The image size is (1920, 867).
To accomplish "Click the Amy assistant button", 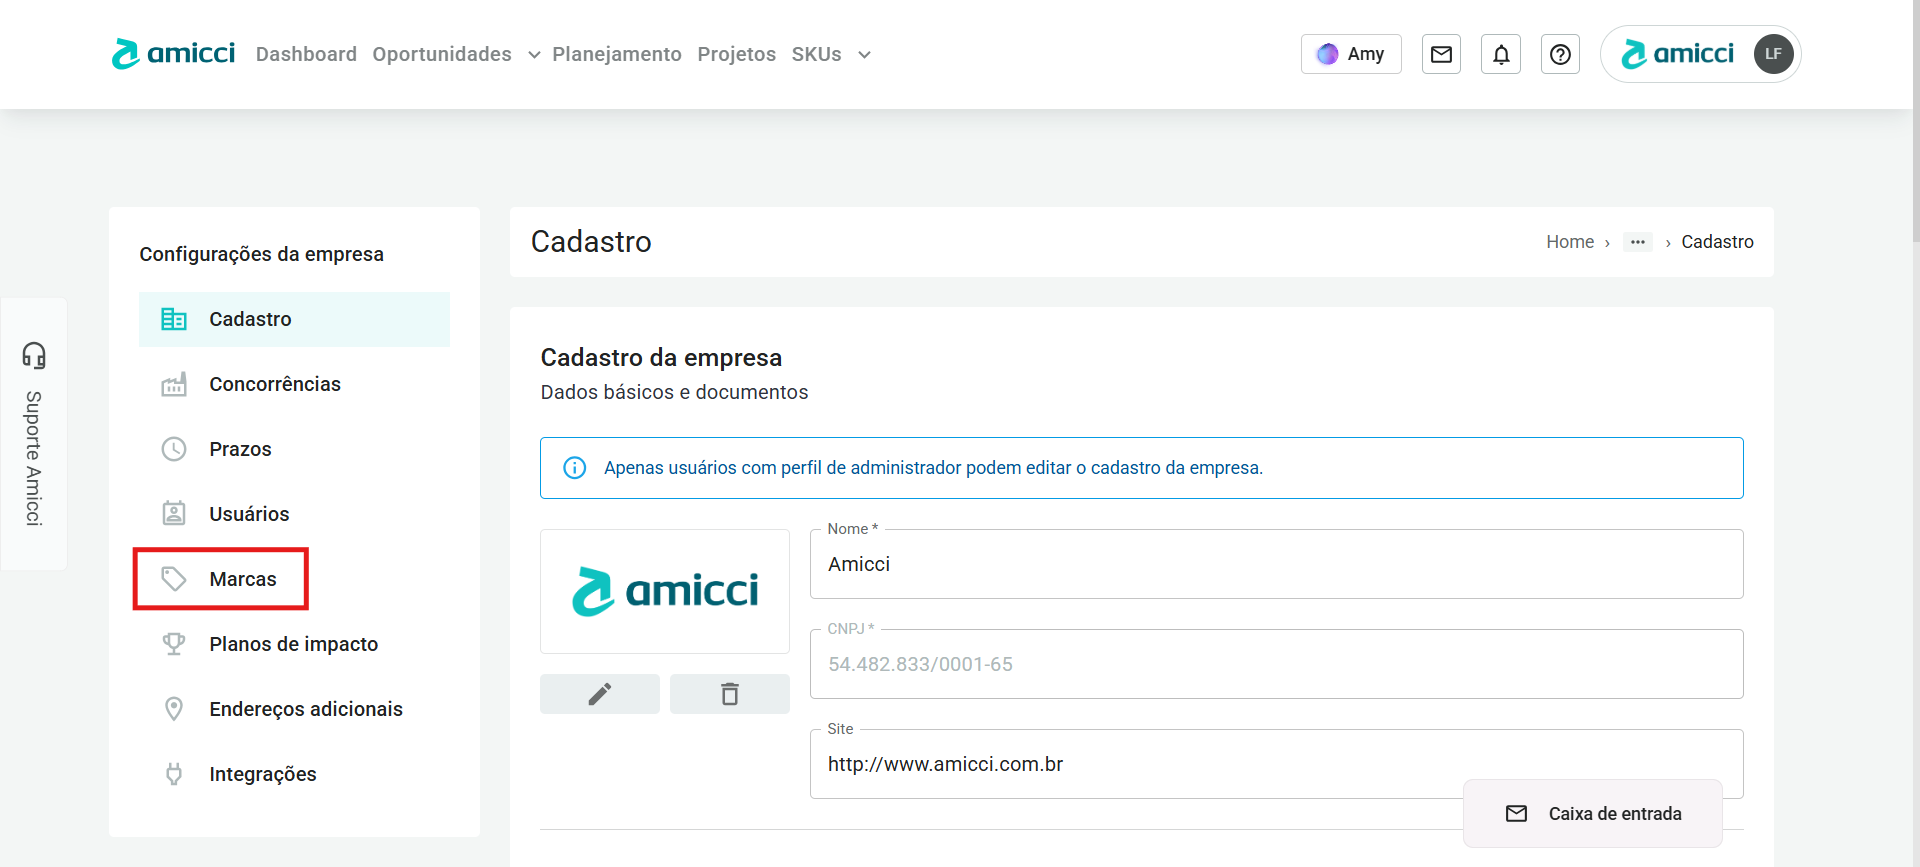I will pos(1351,54).
